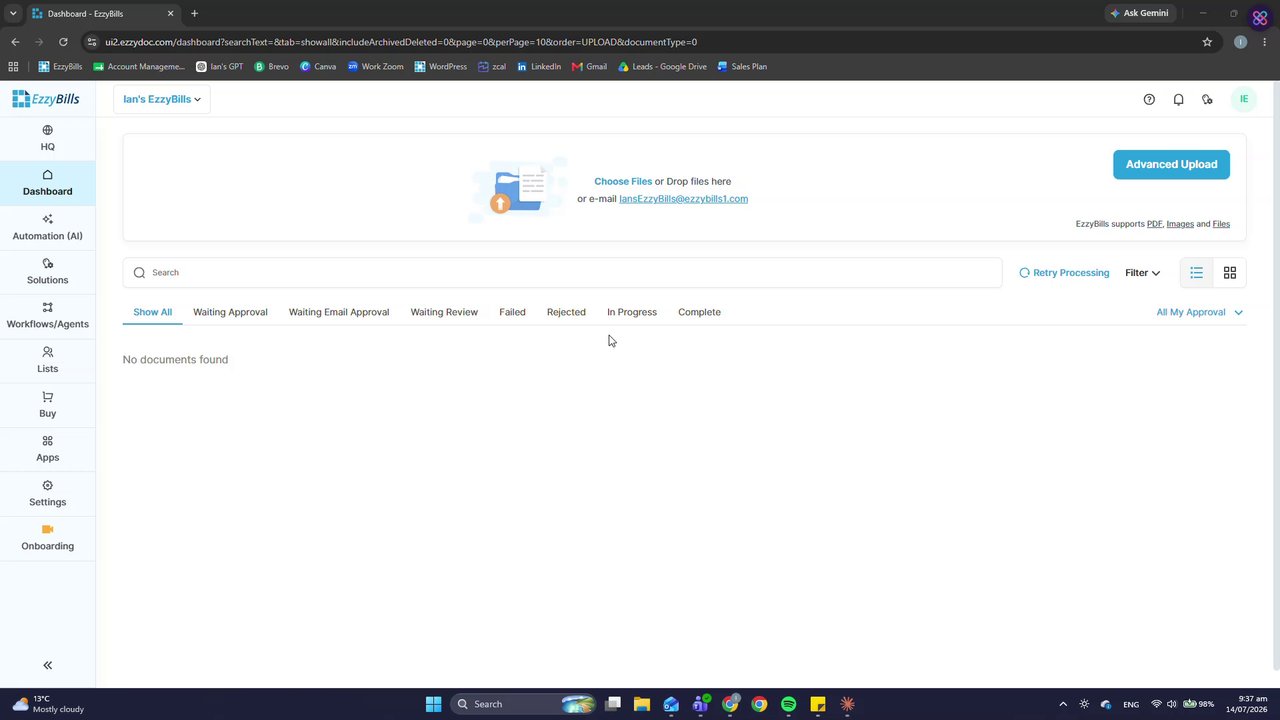This screenshot has height=720, width=1280.
Task: Click the upload folder illustration
Action: coord(519,189)
